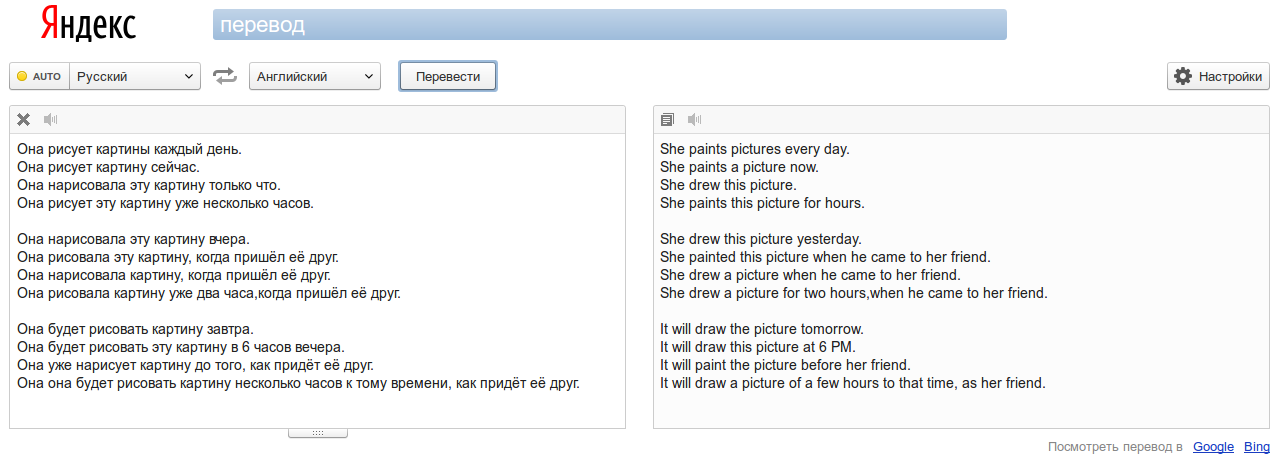
Task: Click inside the Russian source text area
Action: pyautogui.click(x=317, y=280)
